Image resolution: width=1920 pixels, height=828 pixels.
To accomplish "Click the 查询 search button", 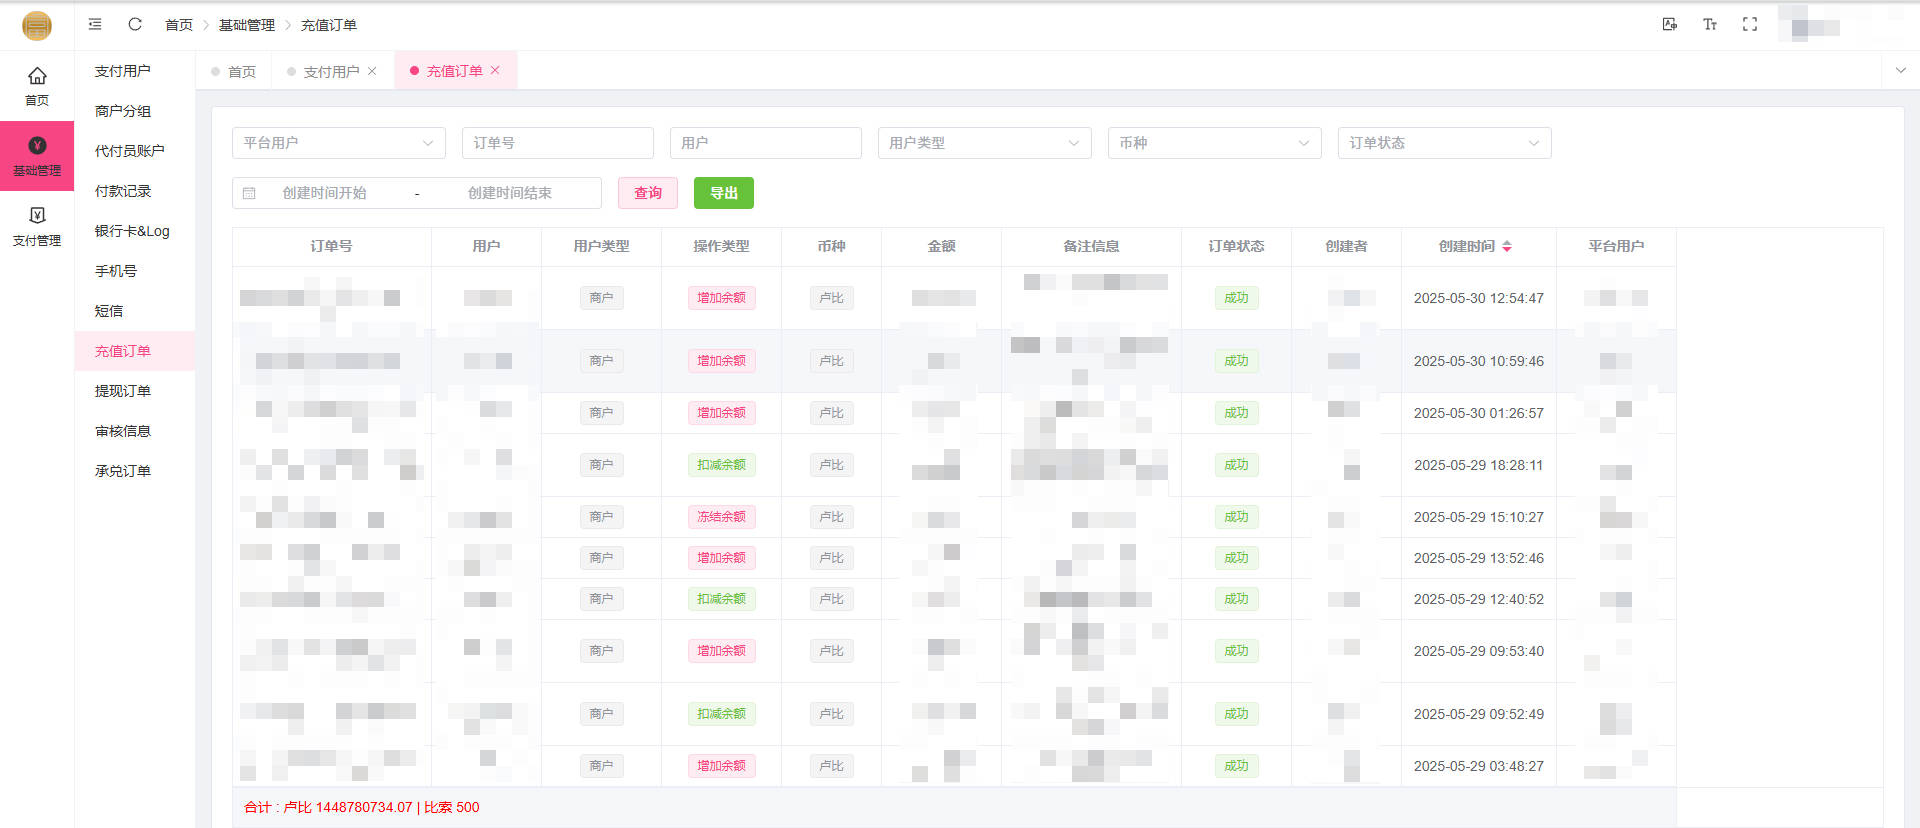I will click(x=648, y=193).
